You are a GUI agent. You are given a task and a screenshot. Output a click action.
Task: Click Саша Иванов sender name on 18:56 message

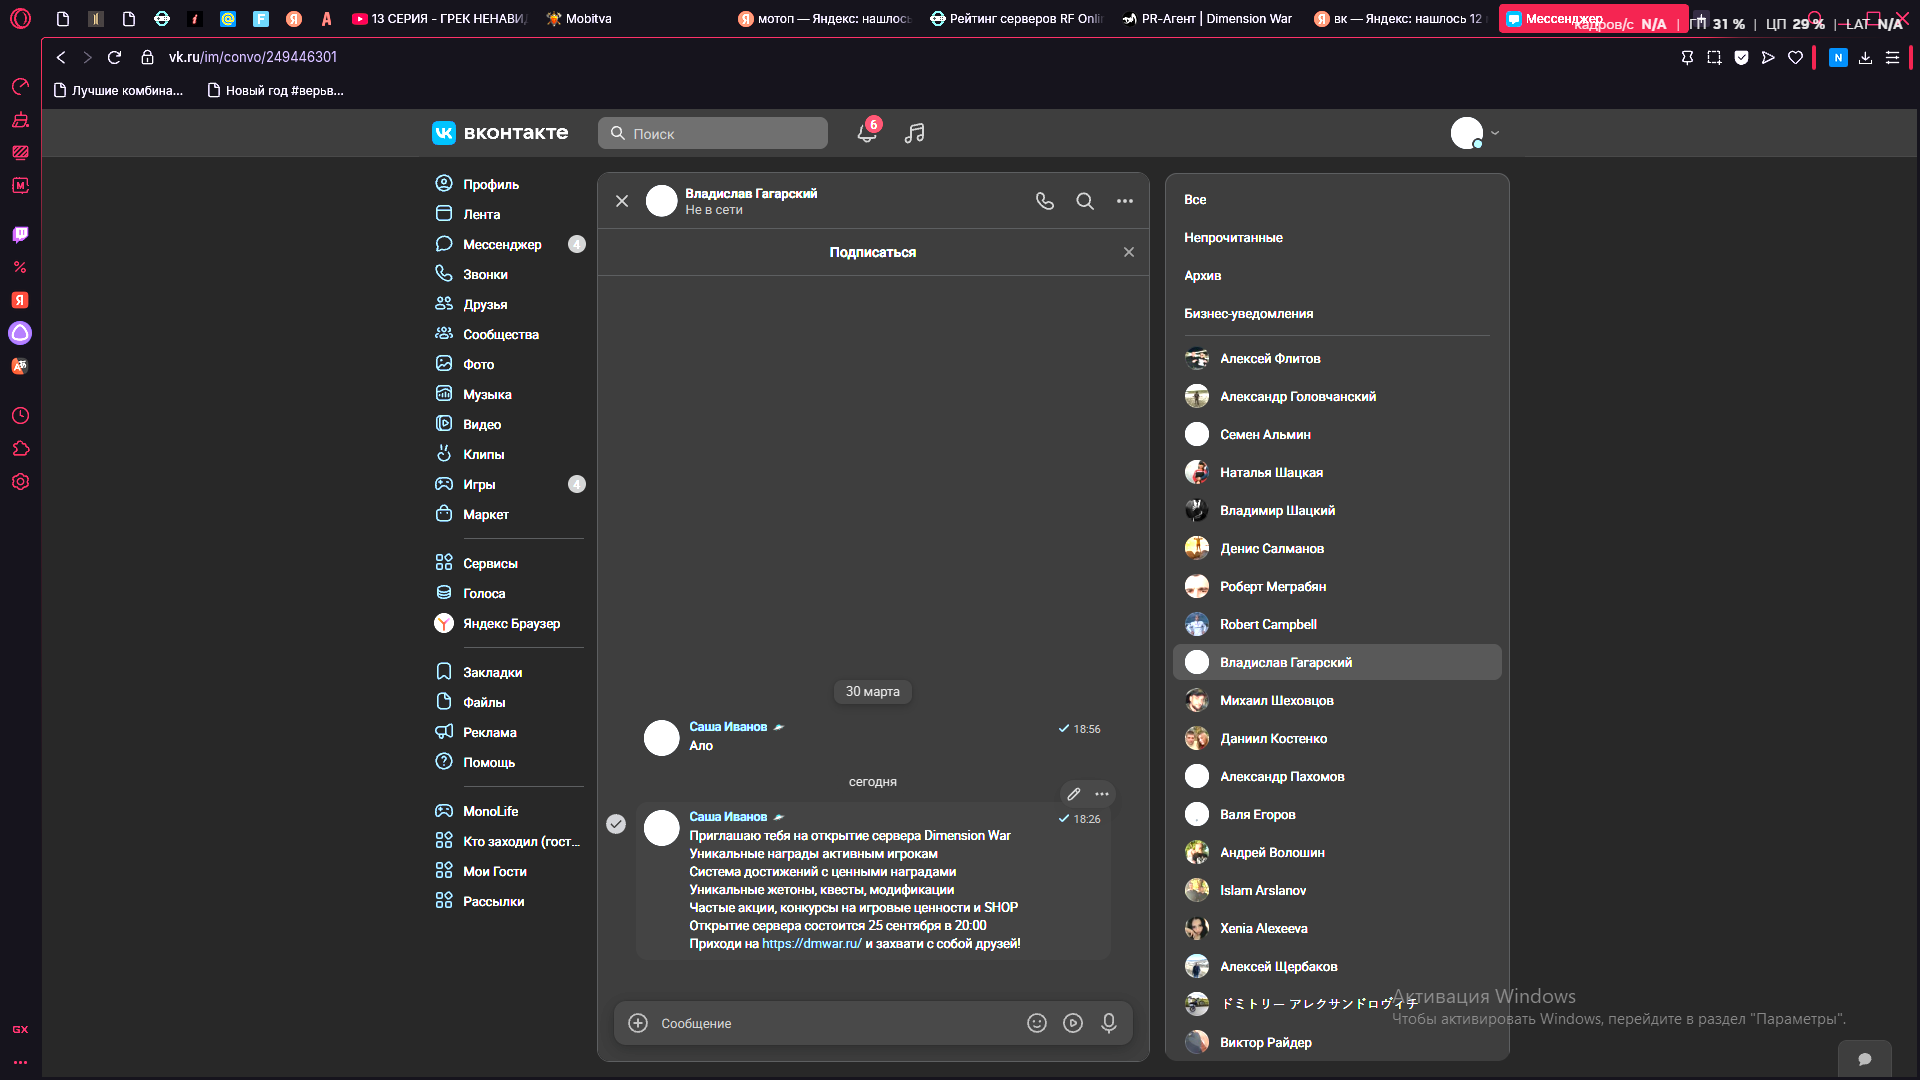[x=728, y=727]
